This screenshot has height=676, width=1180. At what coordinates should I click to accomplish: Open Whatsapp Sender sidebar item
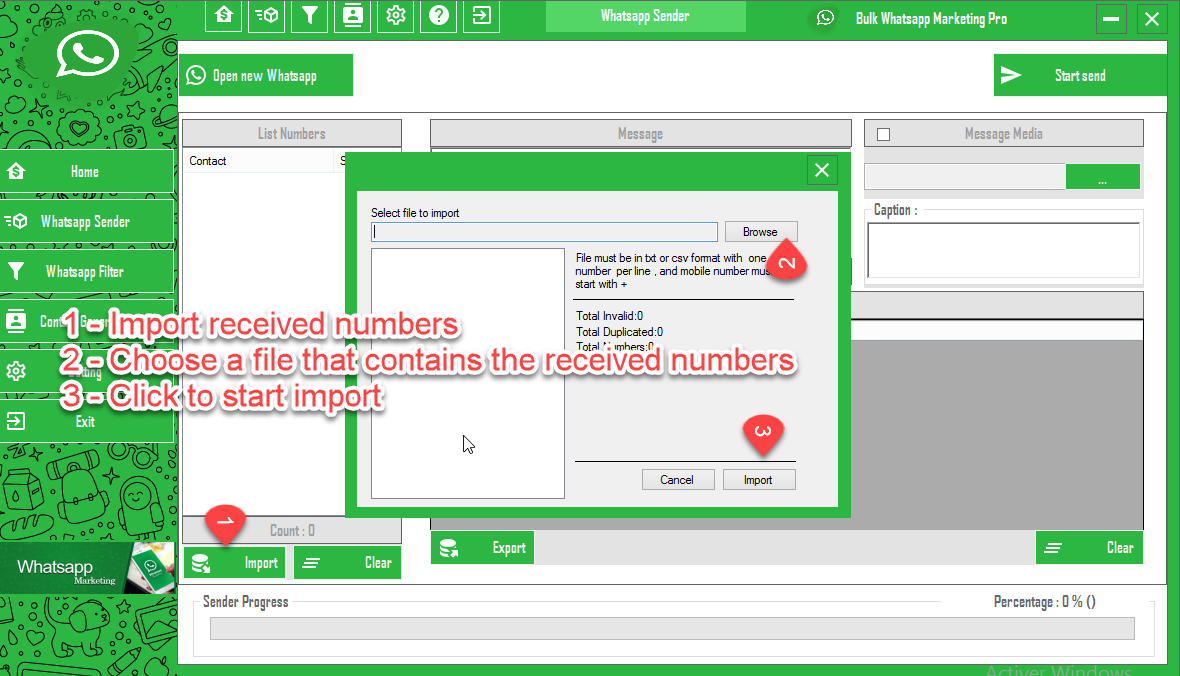point(87,221)
